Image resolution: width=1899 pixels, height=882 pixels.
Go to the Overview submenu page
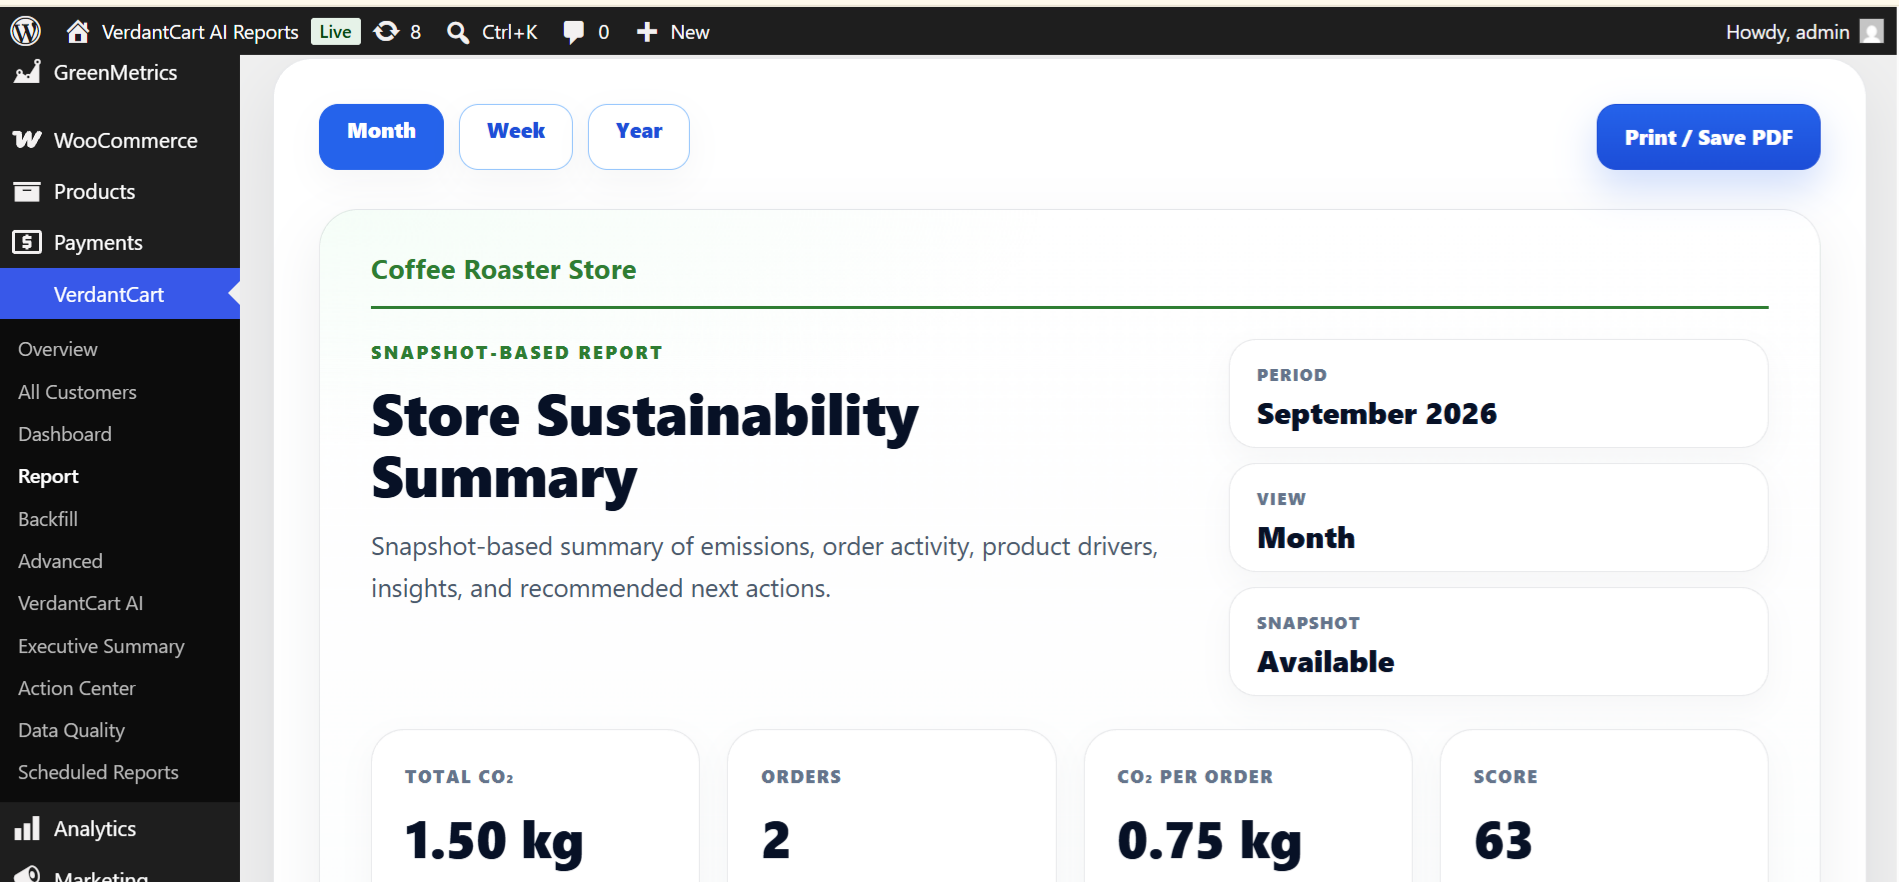[x=58, y=349]
